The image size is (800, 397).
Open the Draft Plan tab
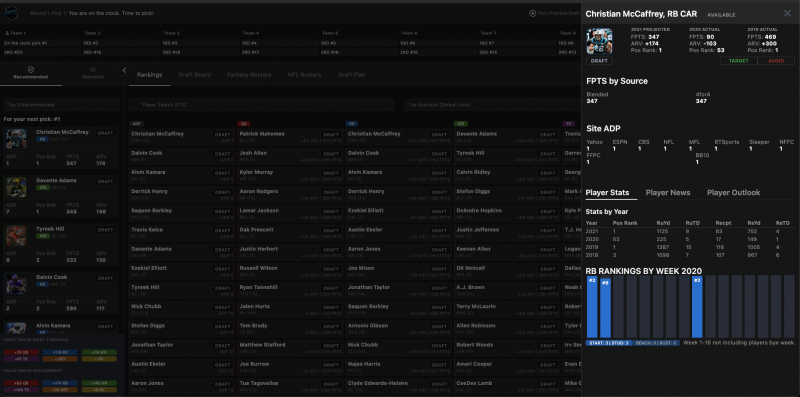click(x=352, y=75)
